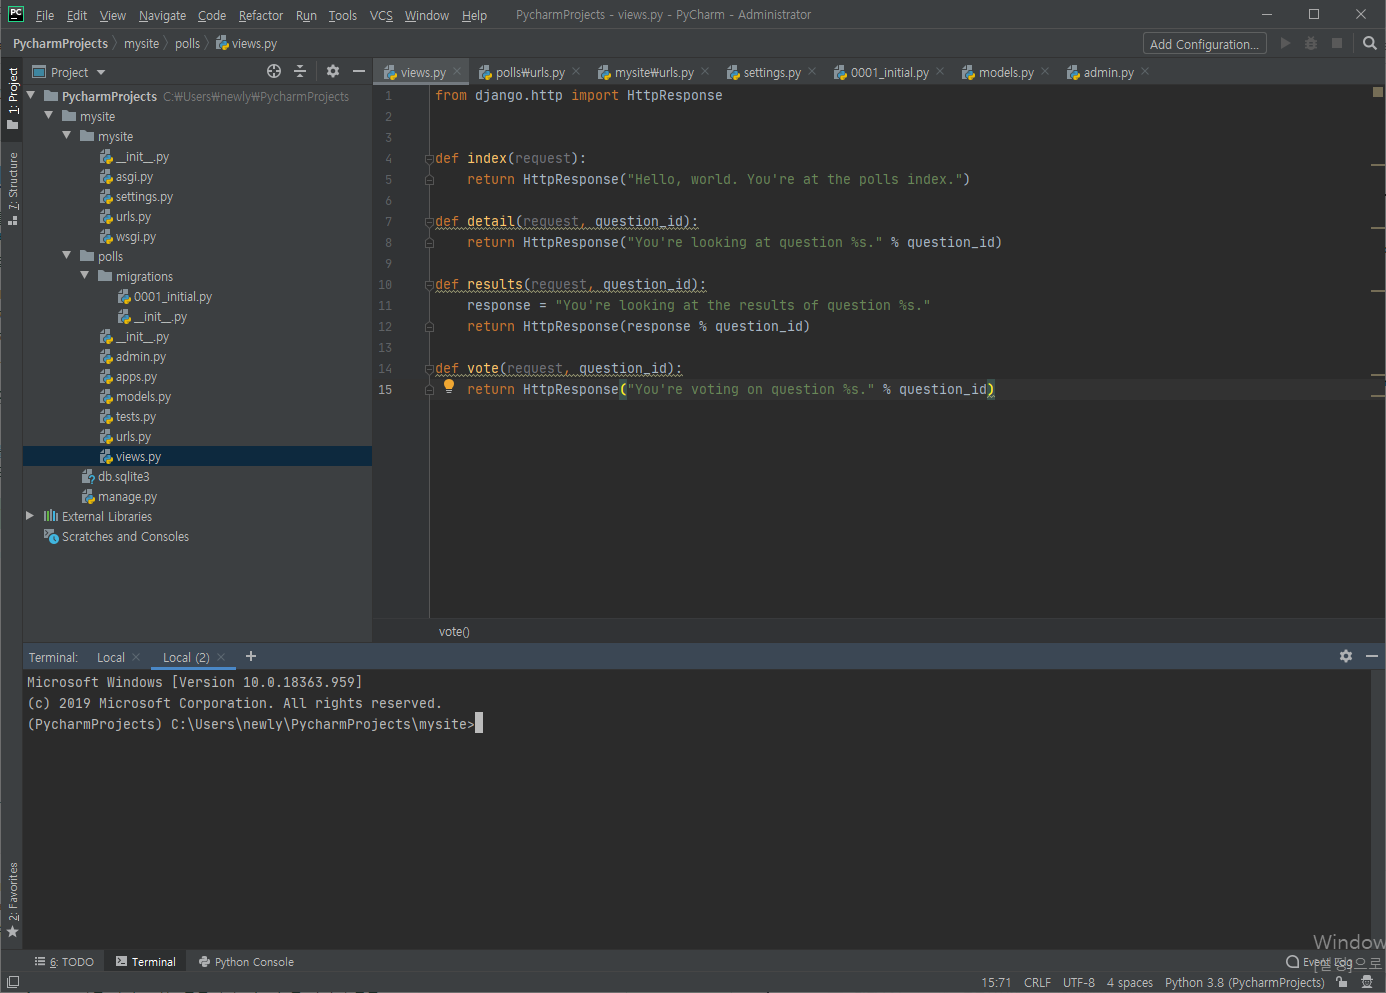Toggle the 6: TODO tool window

coord(64,962)
